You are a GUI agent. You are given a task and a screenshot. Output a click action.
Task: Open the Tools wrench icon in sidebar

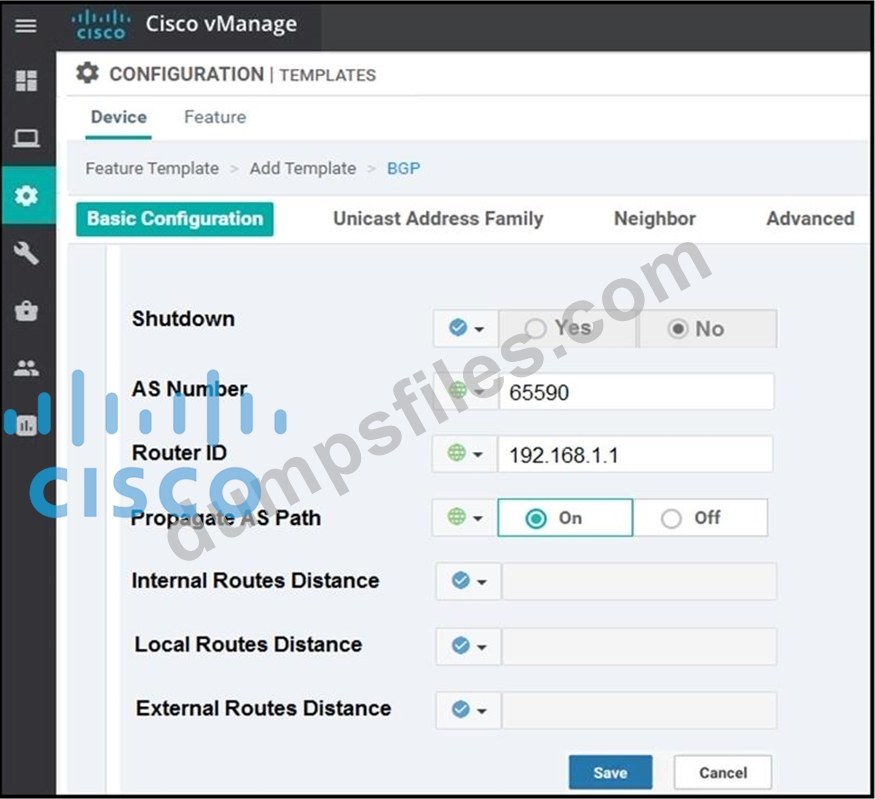point(27,253)
